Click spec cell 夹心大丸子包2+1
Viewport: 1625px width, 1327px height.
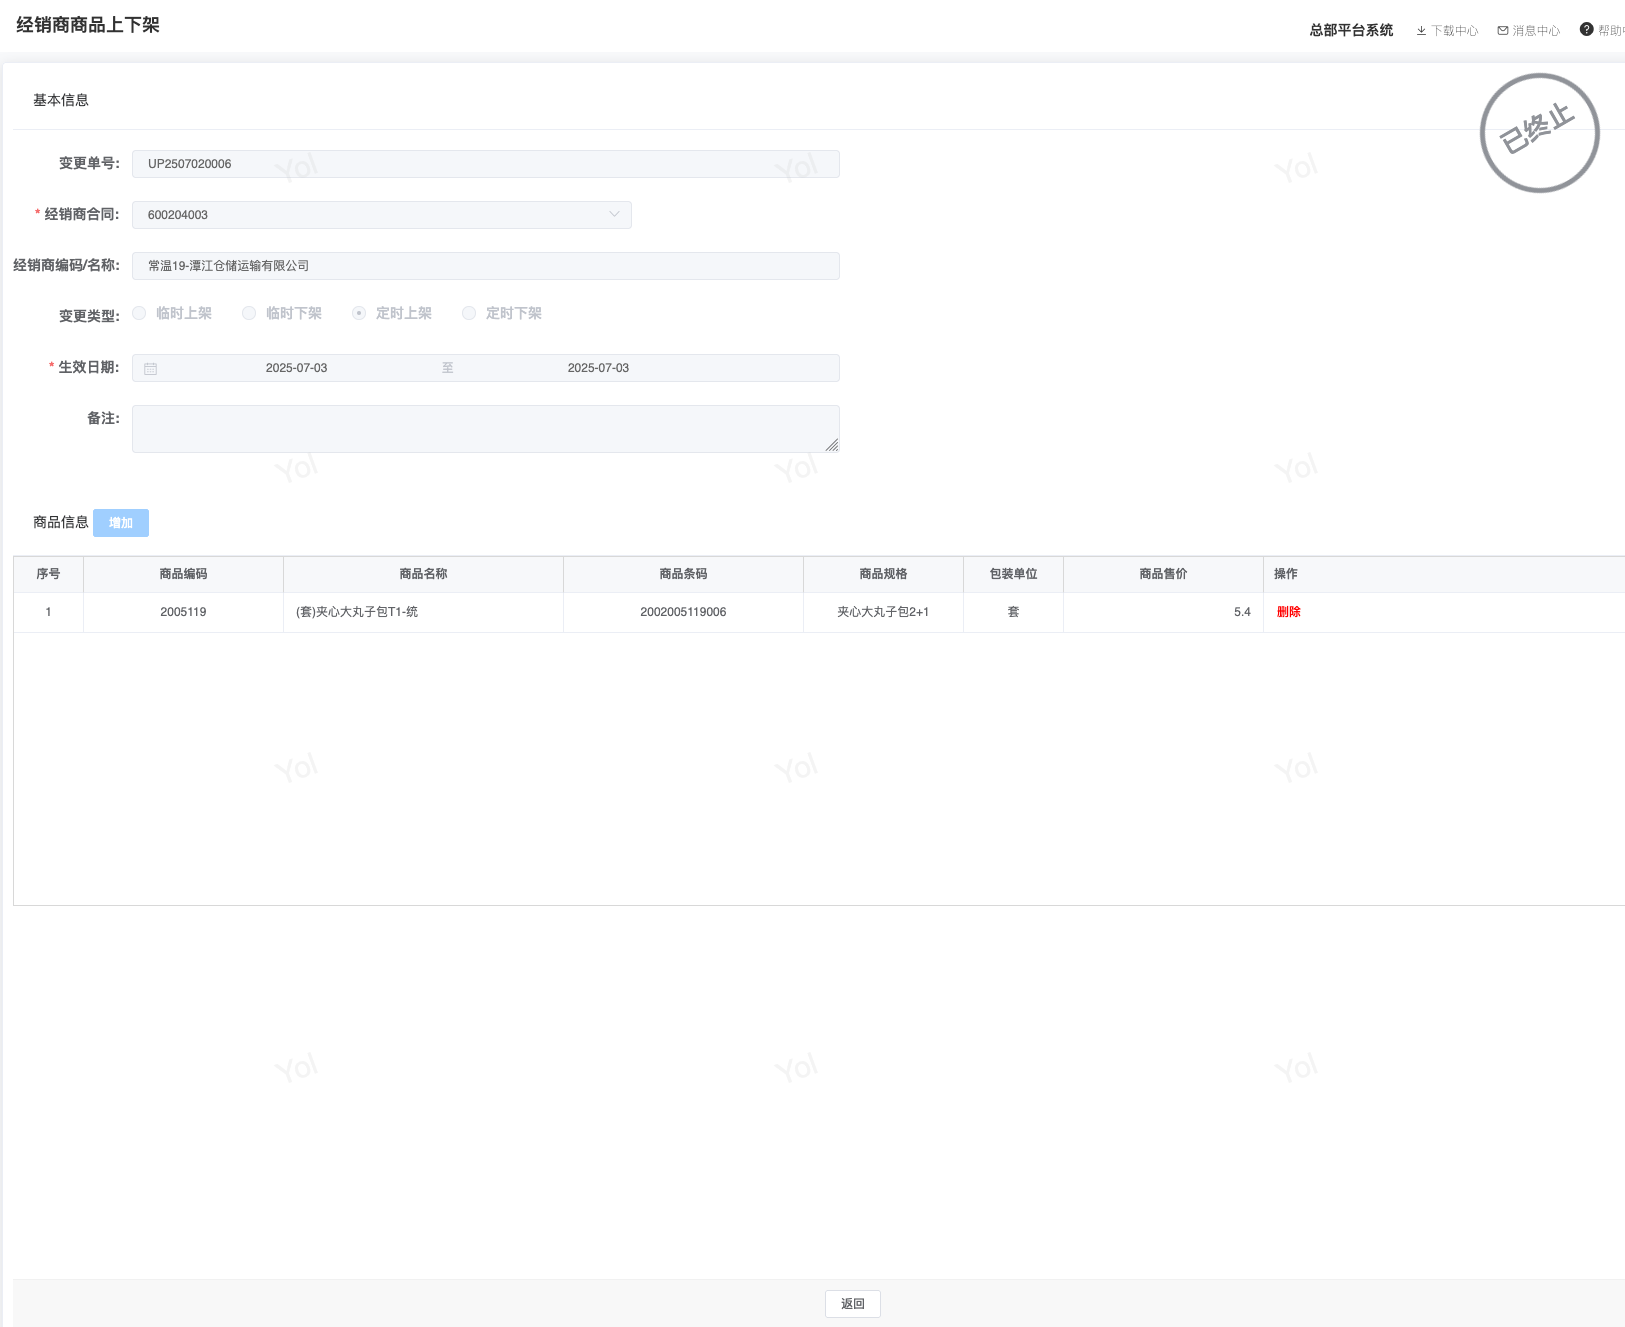883,612
